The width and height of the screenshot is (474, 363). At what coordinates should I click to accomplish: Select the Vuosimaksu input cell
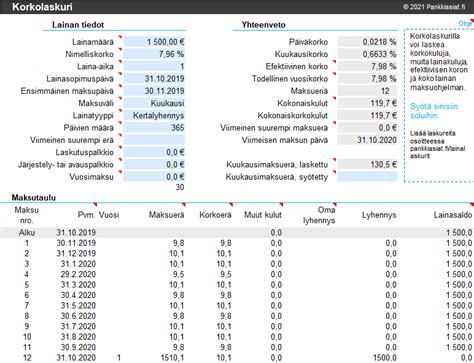[154, 177]
